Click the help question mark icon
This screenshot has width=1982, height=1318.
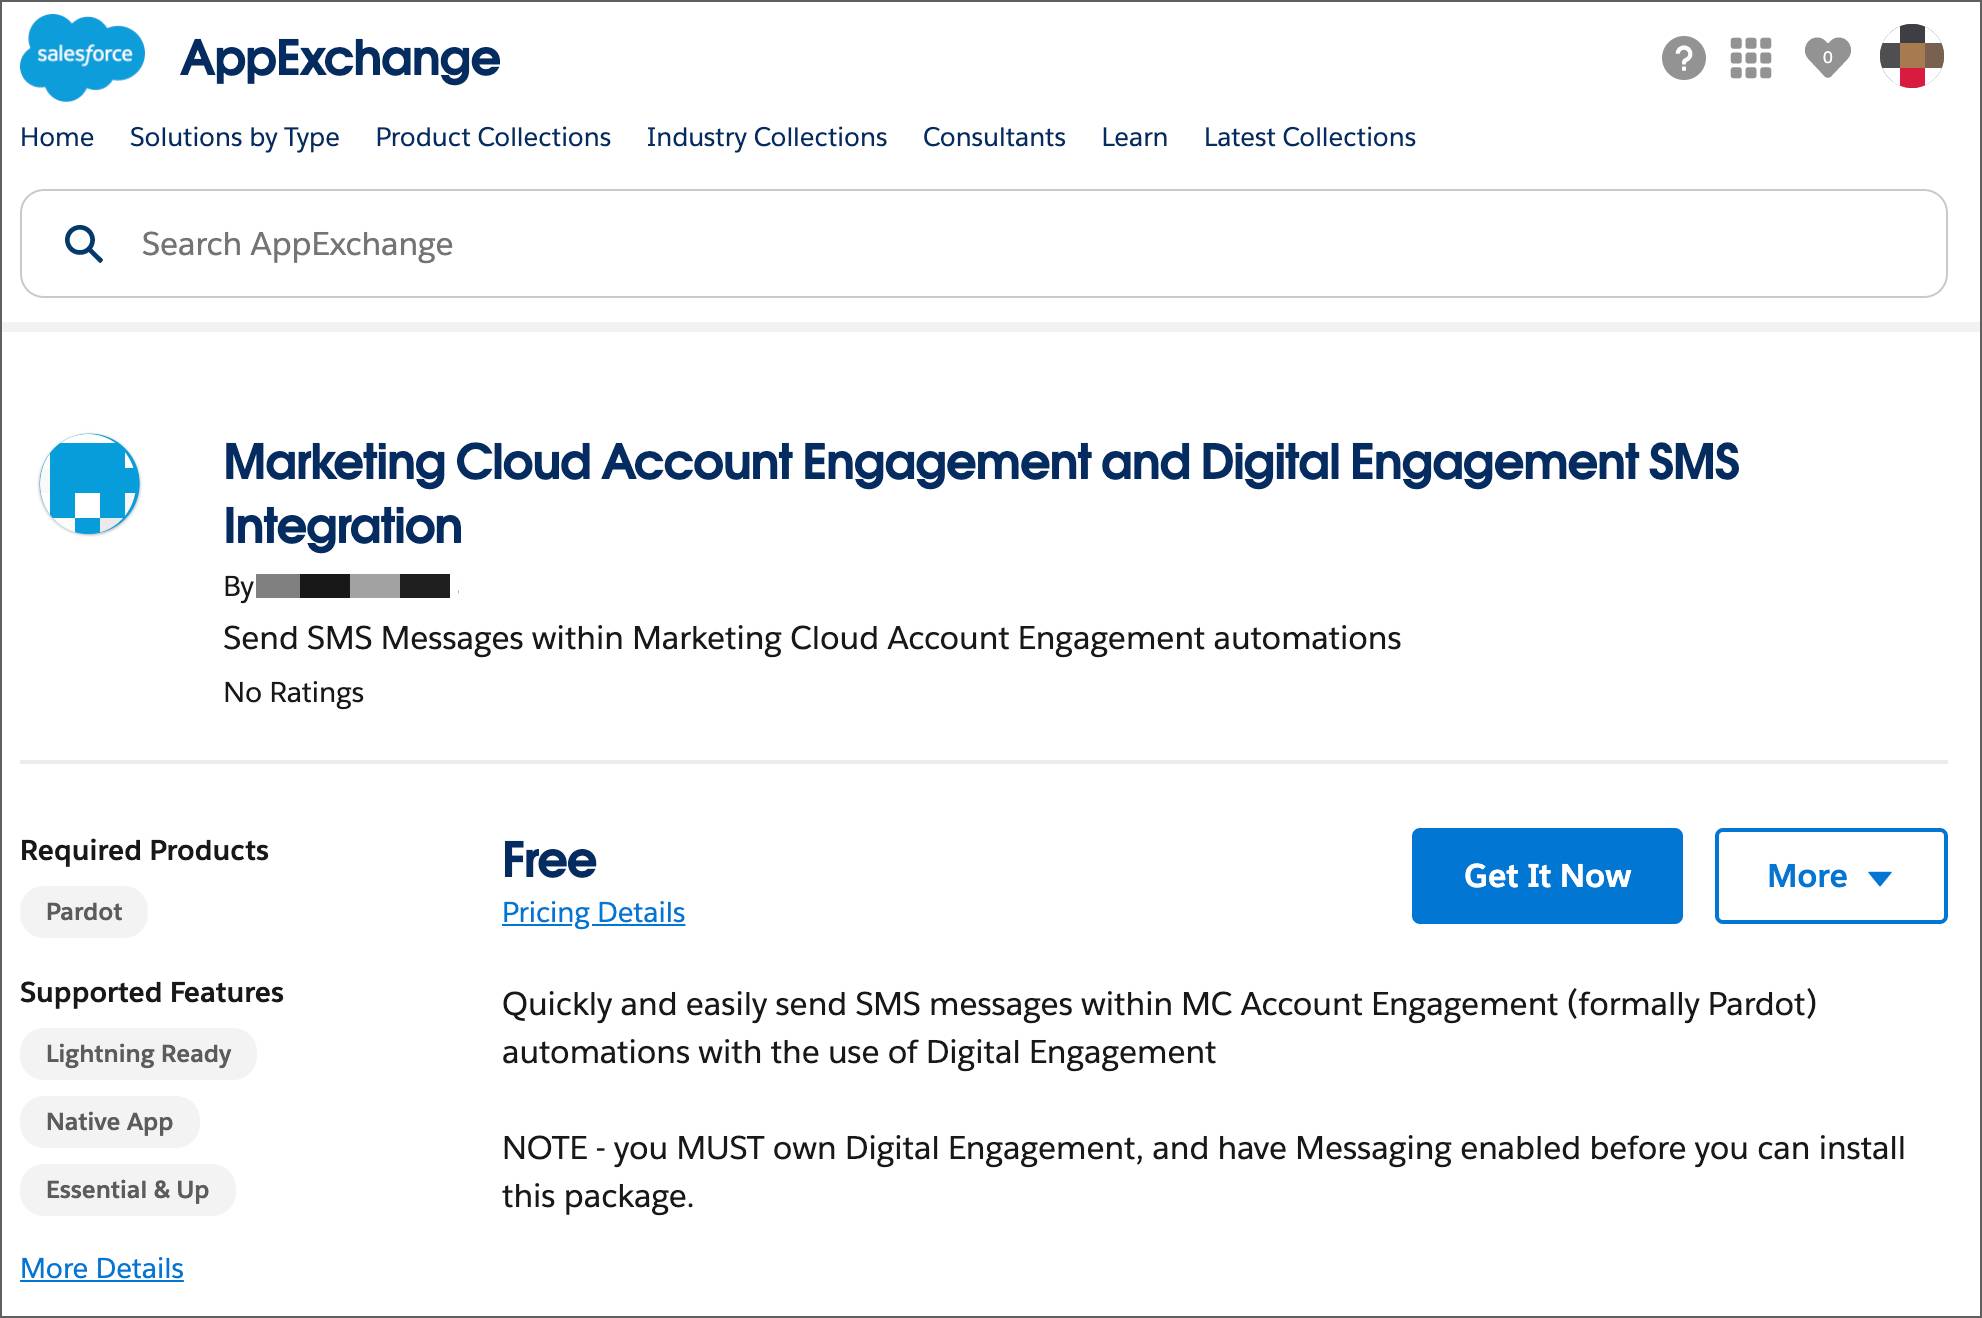point(1681,59)
